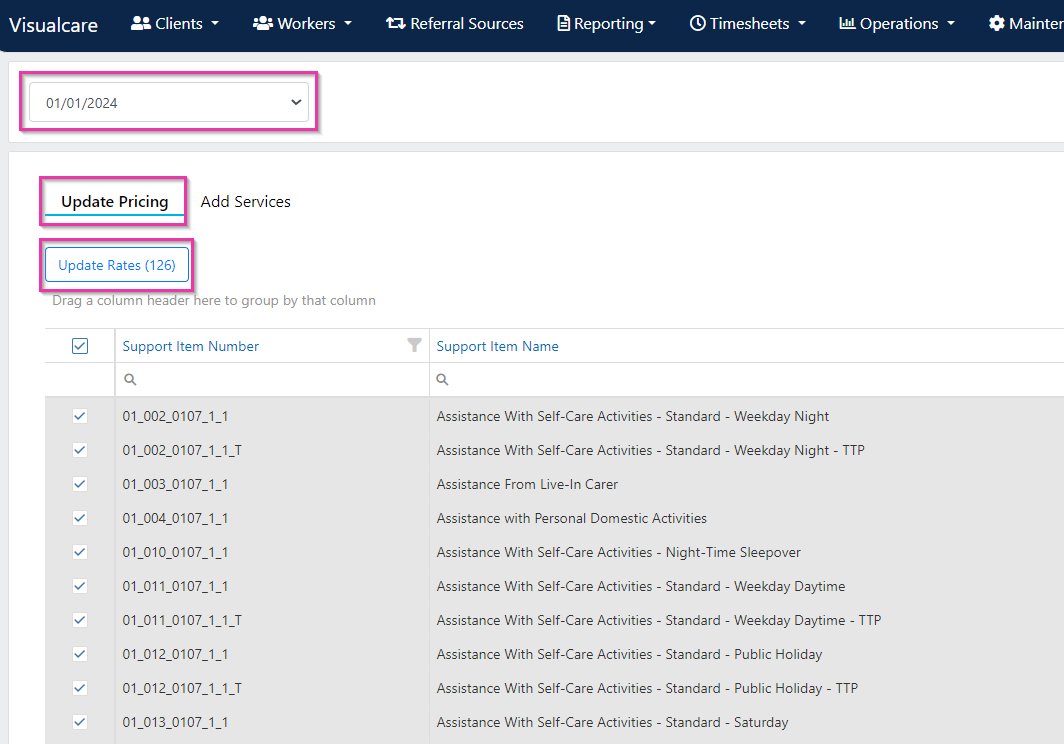Click the Workers group icon

click(x=263, y=23)
